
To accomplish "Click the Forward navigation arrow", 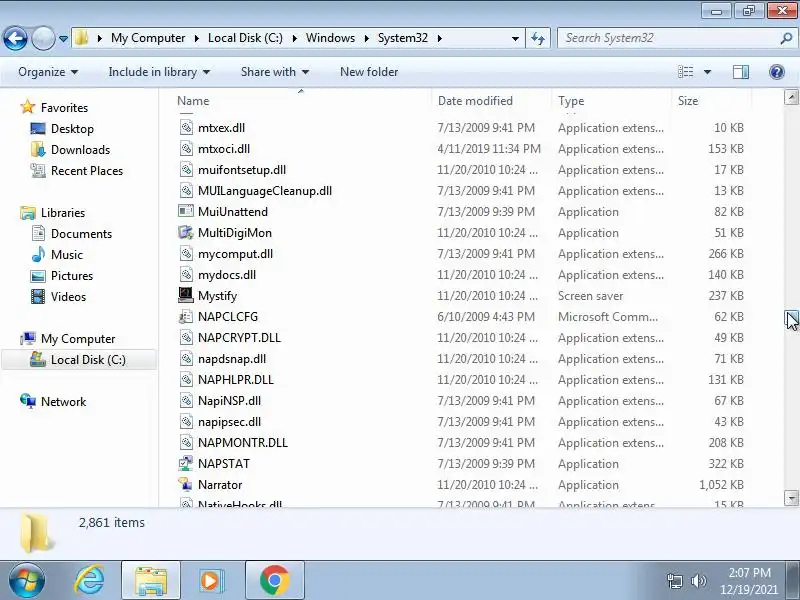I will [x=43, y=38].
